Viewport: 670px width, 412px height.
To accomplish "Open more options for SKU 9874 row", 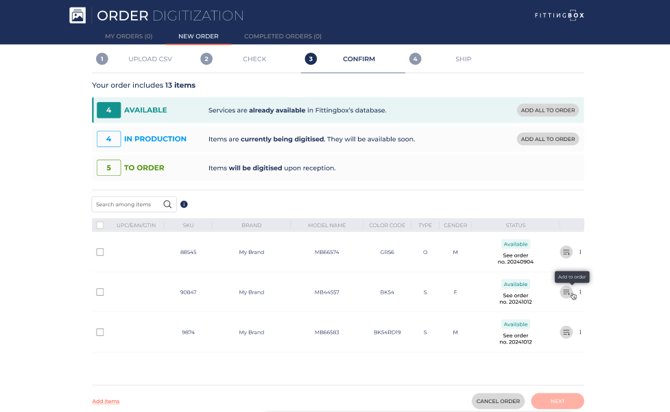I will coord(580,332).
